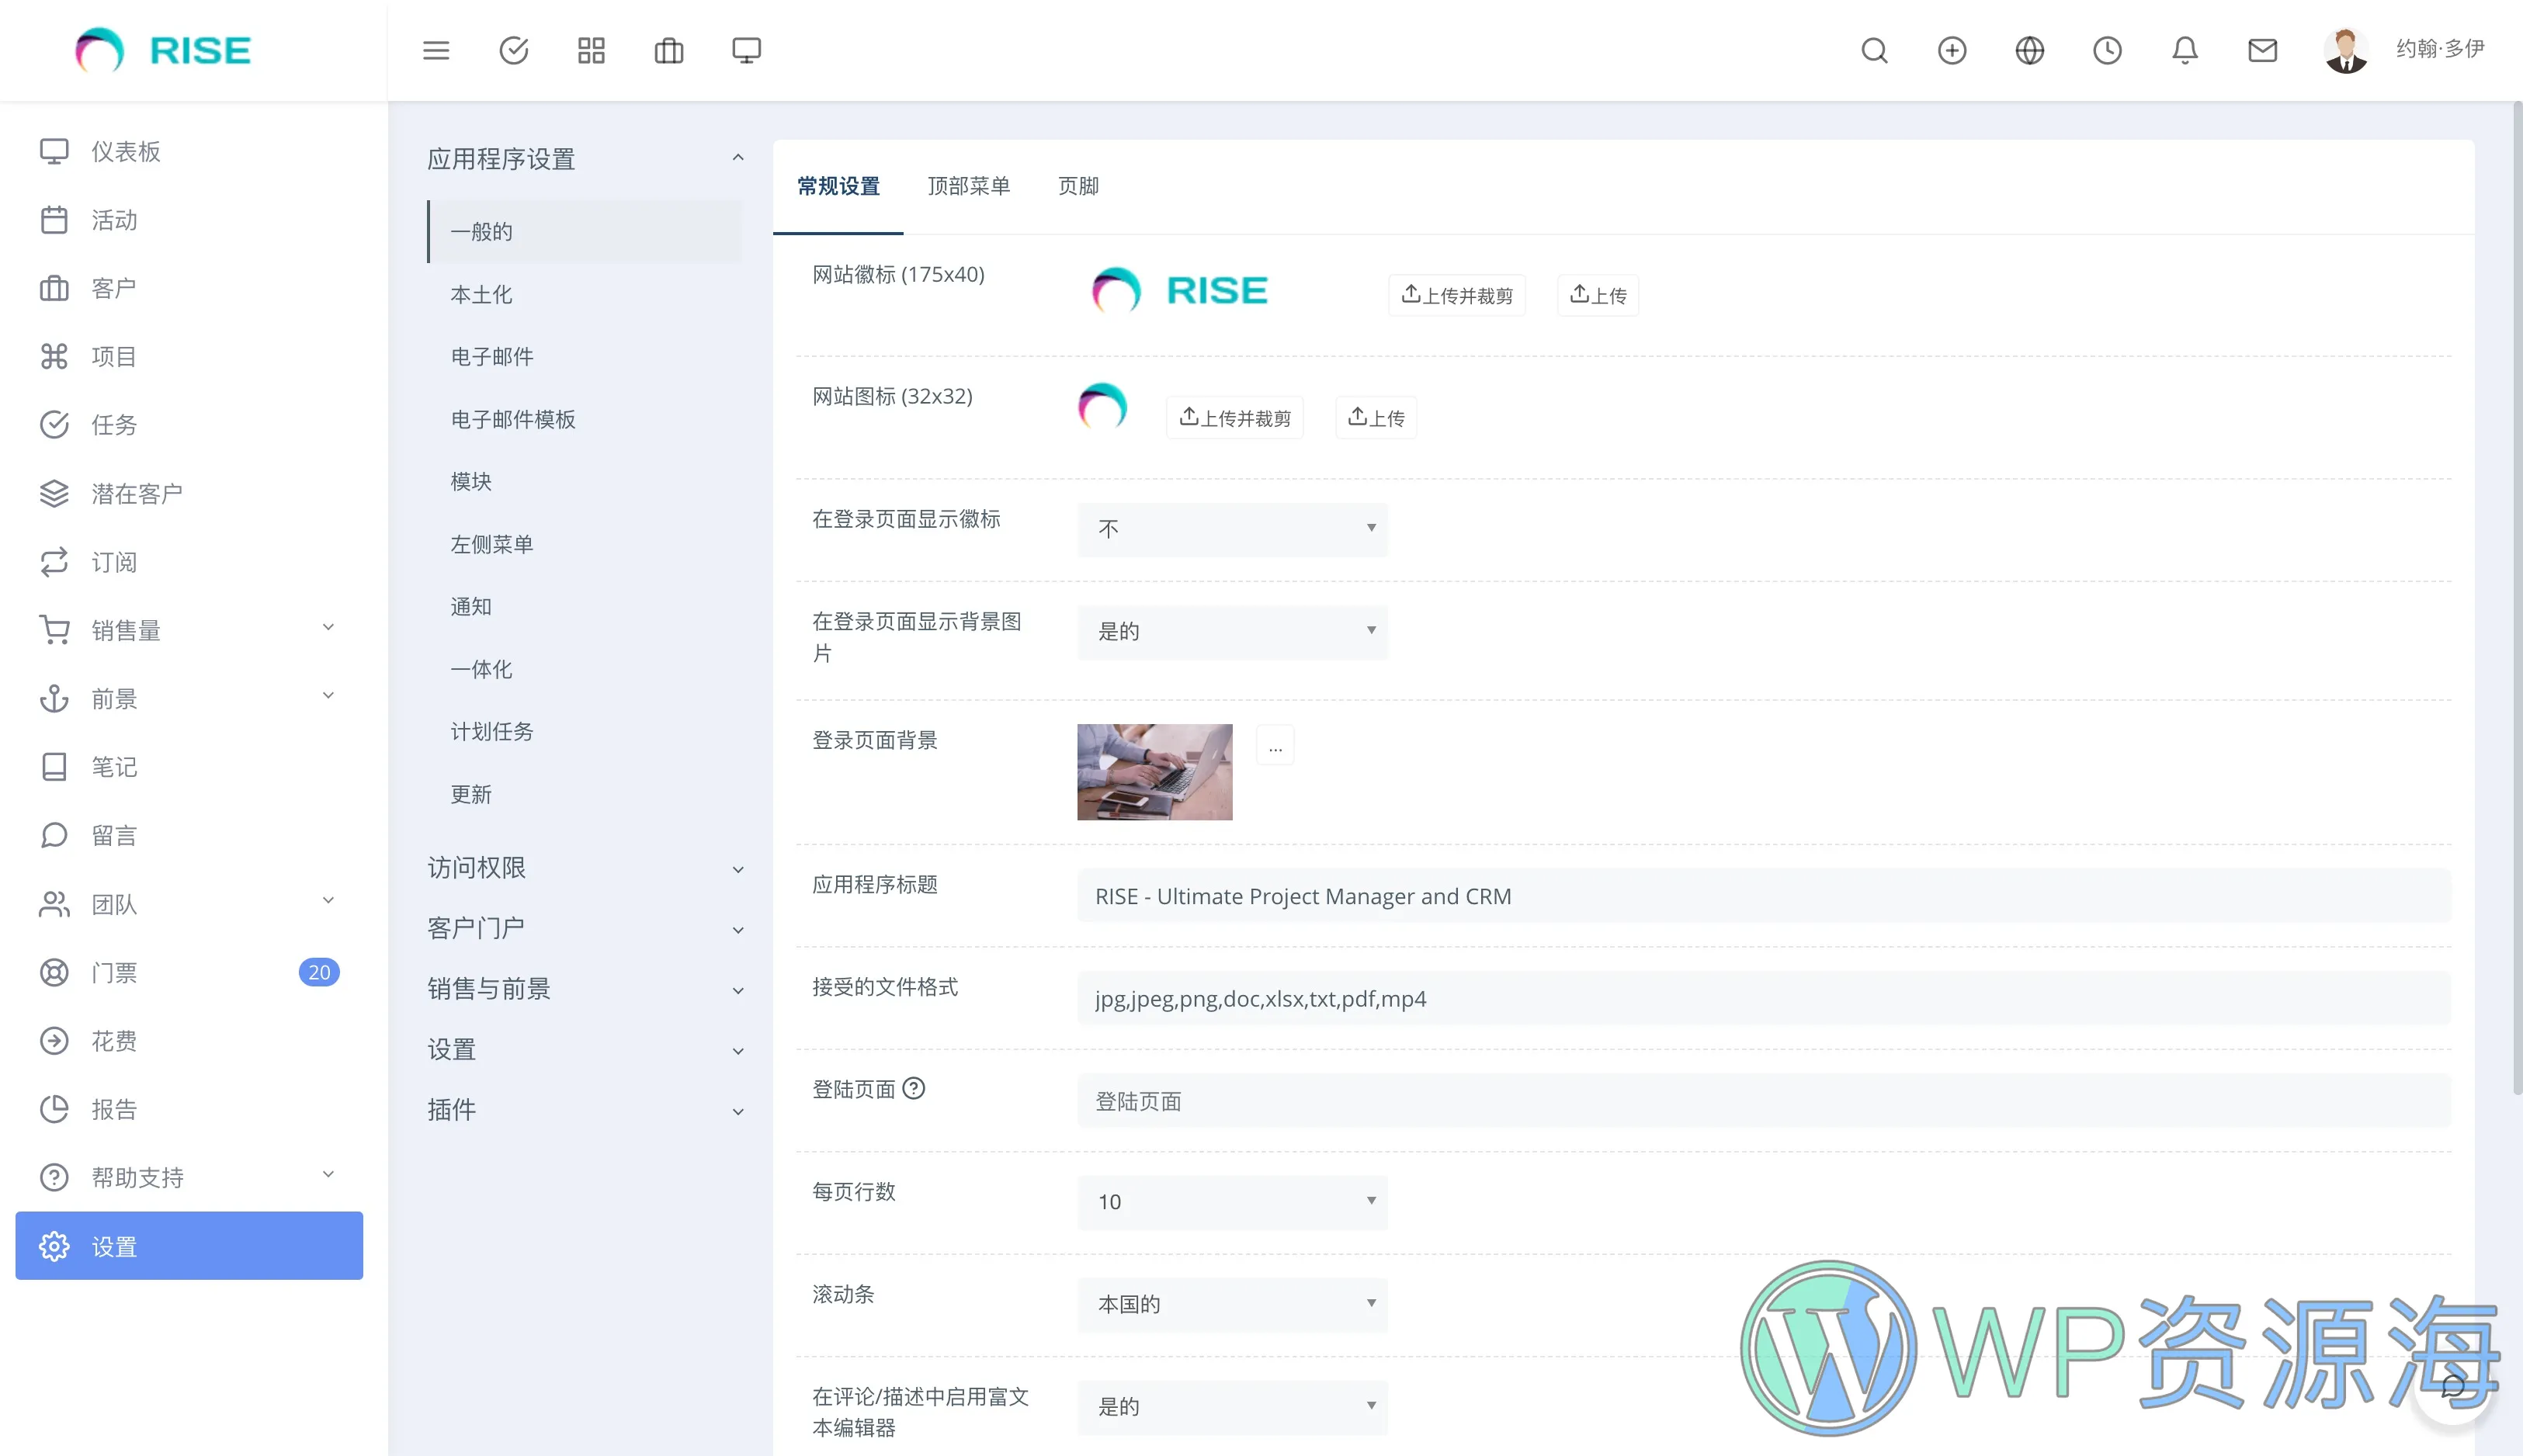2523x1456 pixels.
Task: Open the chat bubble icon at bottom right
Action: (x=2452, y=1386)
